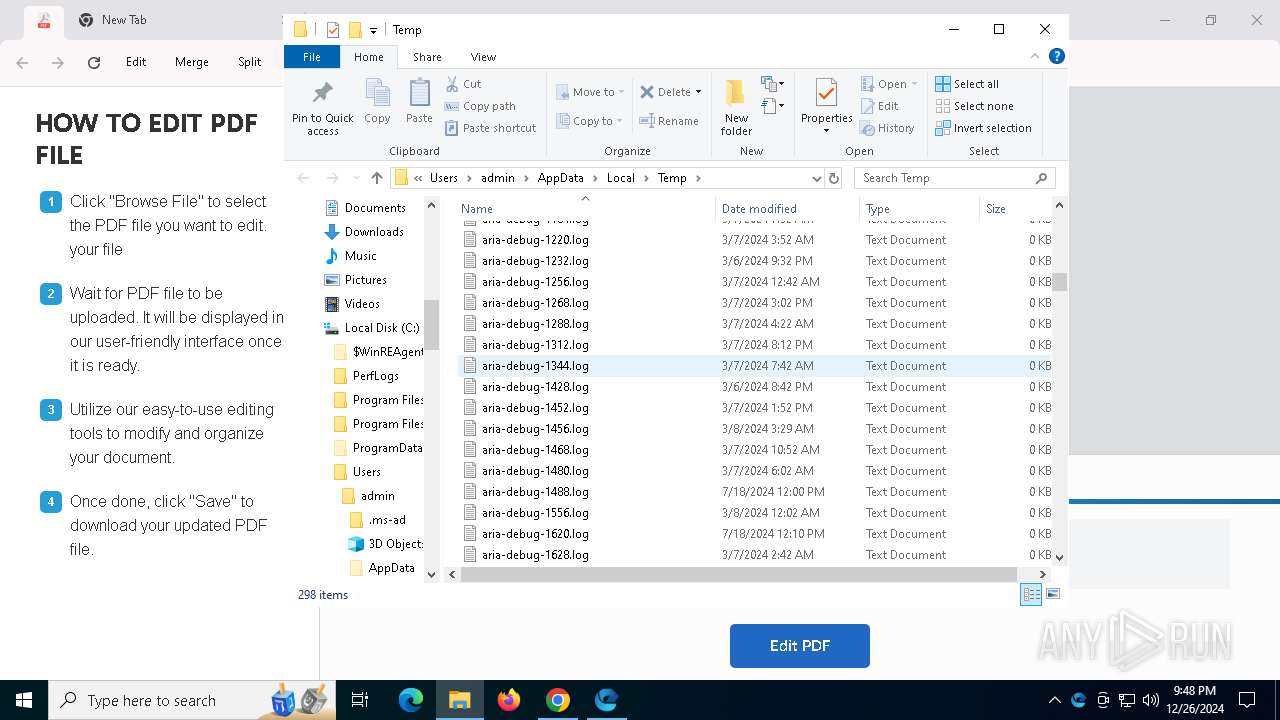1280x720 pixels.
Task: Click the Cut scissors command
Action: tap(463, 84)
